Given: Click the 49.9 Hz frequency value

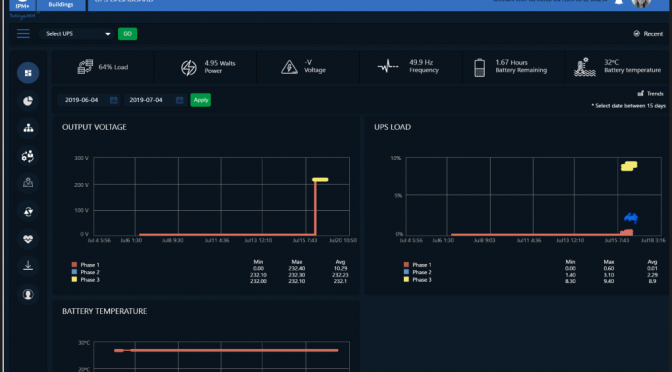Looking at the screenshot, I should [x=421, y=63].
